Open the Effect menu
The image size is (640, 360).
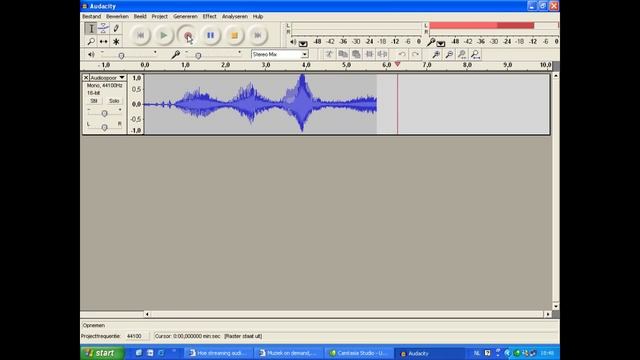click(209, 16)
